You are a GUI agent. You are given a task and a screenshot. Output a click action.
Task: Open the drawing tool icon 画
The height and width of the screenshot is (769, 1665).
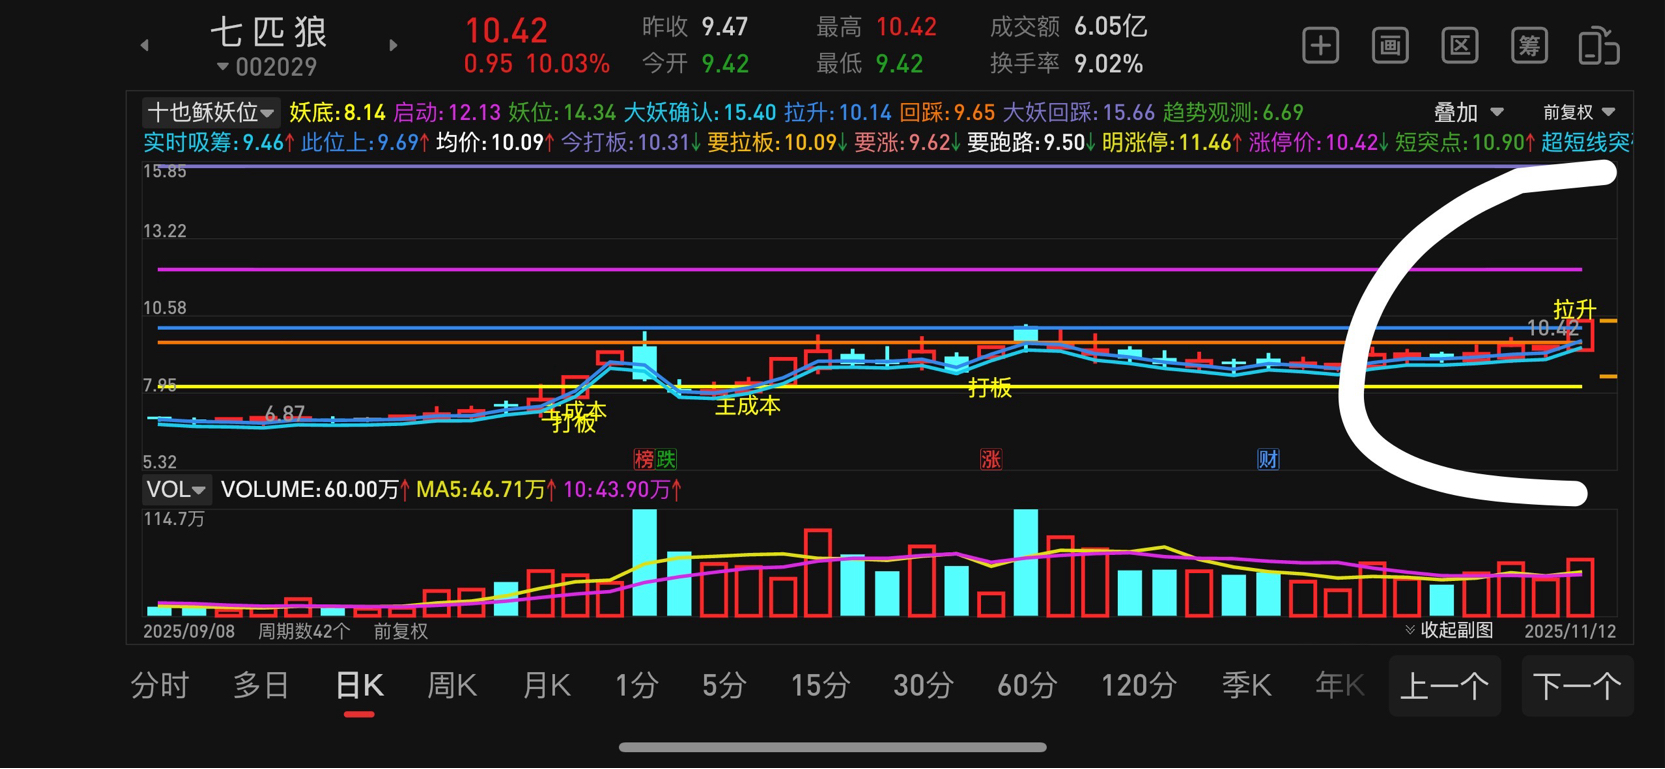click(x=1390, y=46)
